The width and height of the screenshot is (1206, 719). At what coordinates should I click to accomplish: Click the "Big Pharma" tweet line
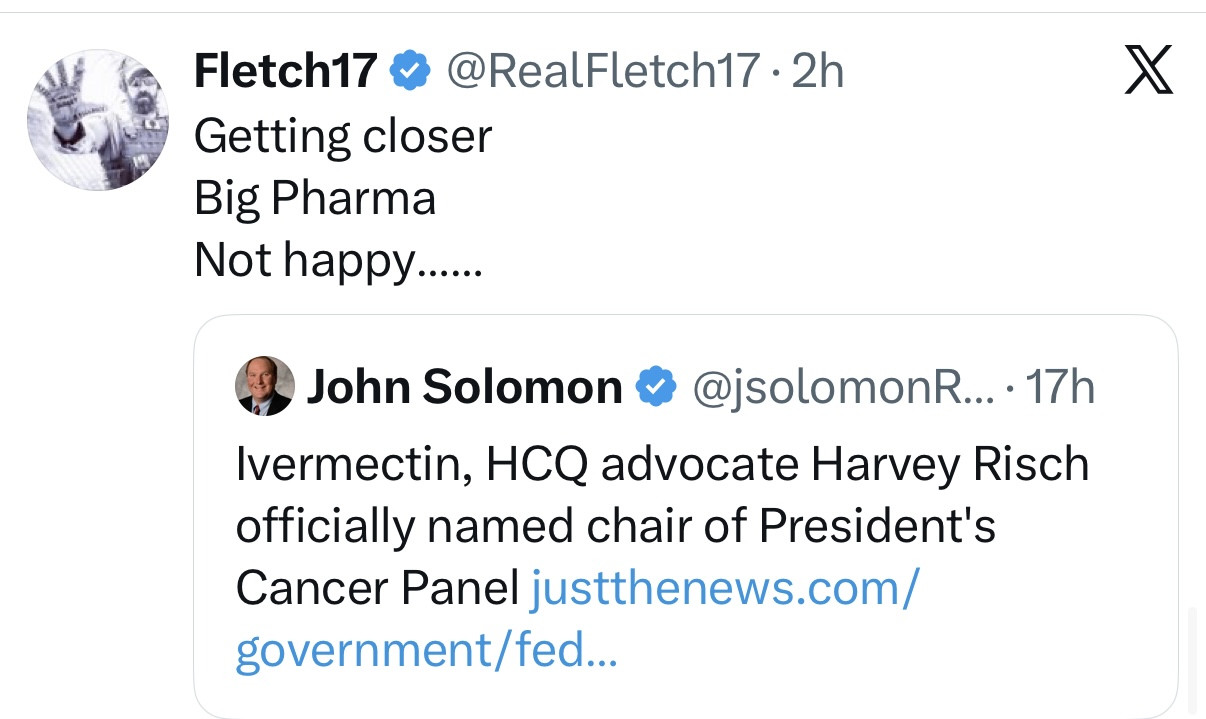coord(315,197)
